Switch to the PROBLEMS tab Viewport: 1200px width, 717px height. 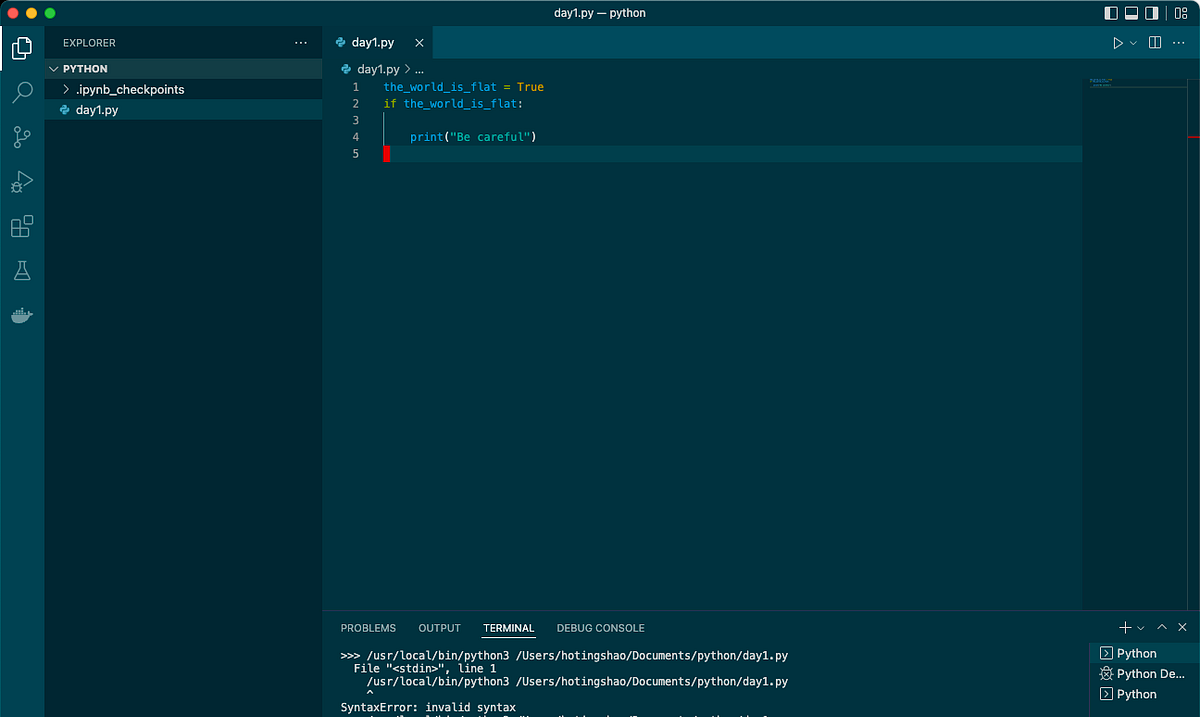point(368,628)
